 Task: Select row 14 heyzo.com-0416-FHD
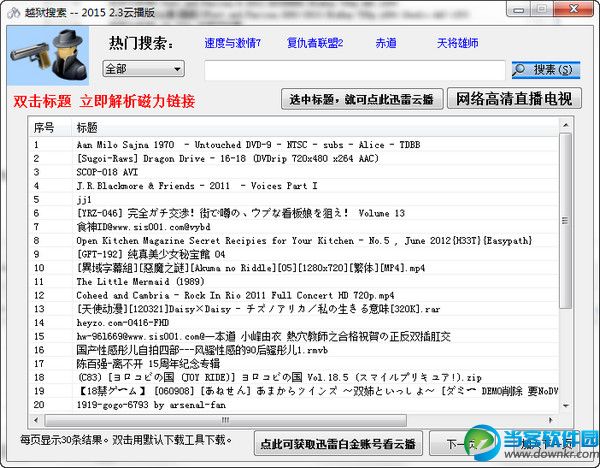293,323
